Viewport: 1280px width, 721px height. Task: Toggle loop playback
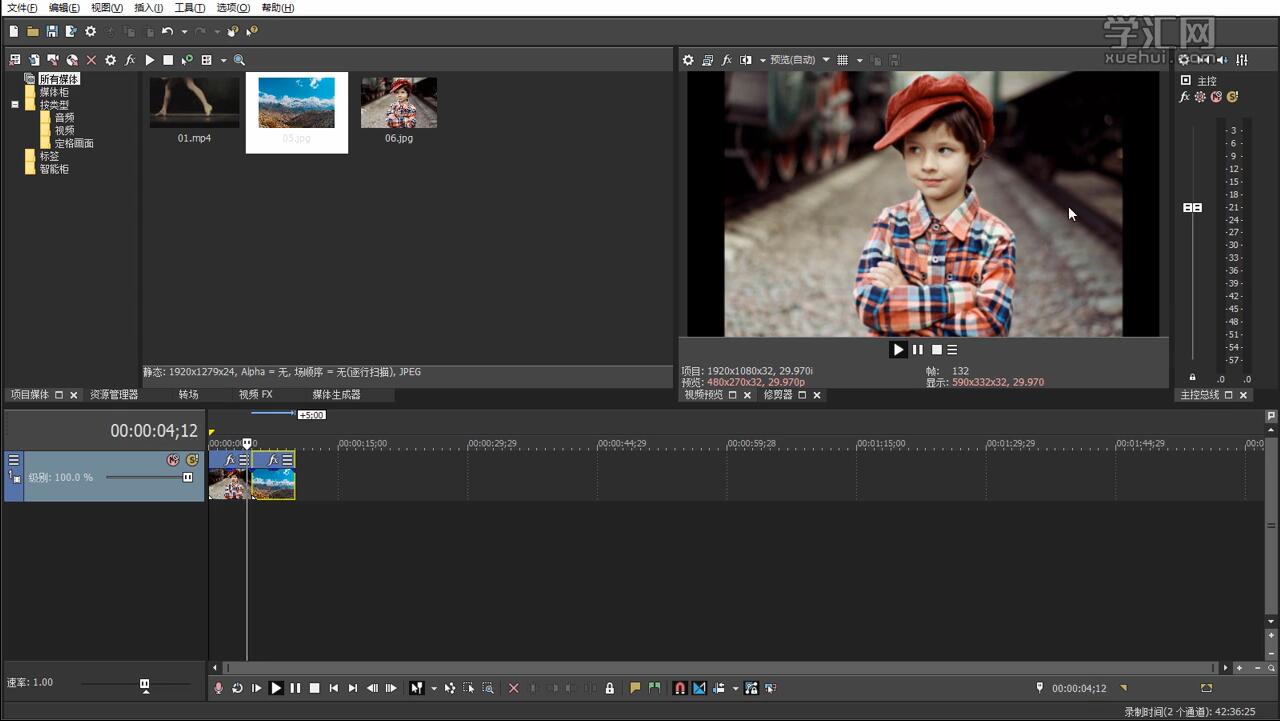pos(238,688)
